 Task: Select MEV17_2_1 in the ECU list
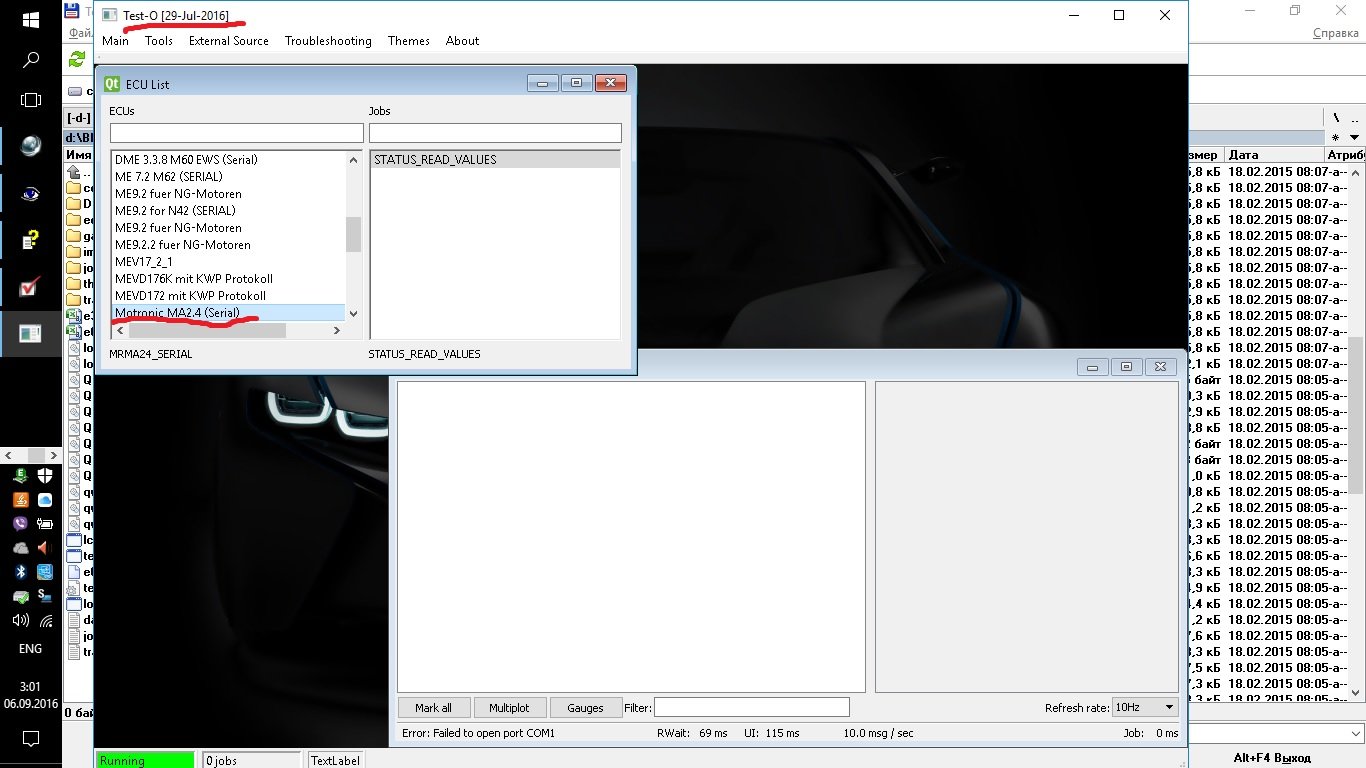pyautogui.click(x=143, y=262)
